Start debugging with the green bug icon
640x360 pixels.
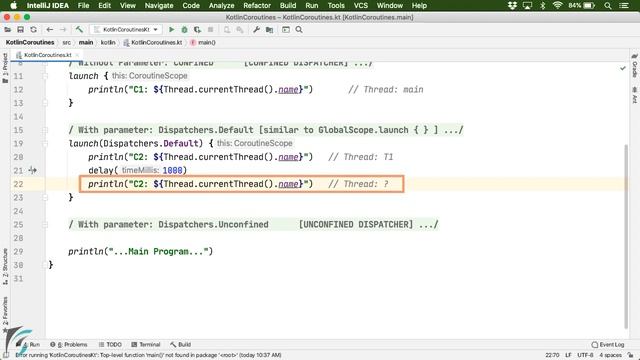184,29
